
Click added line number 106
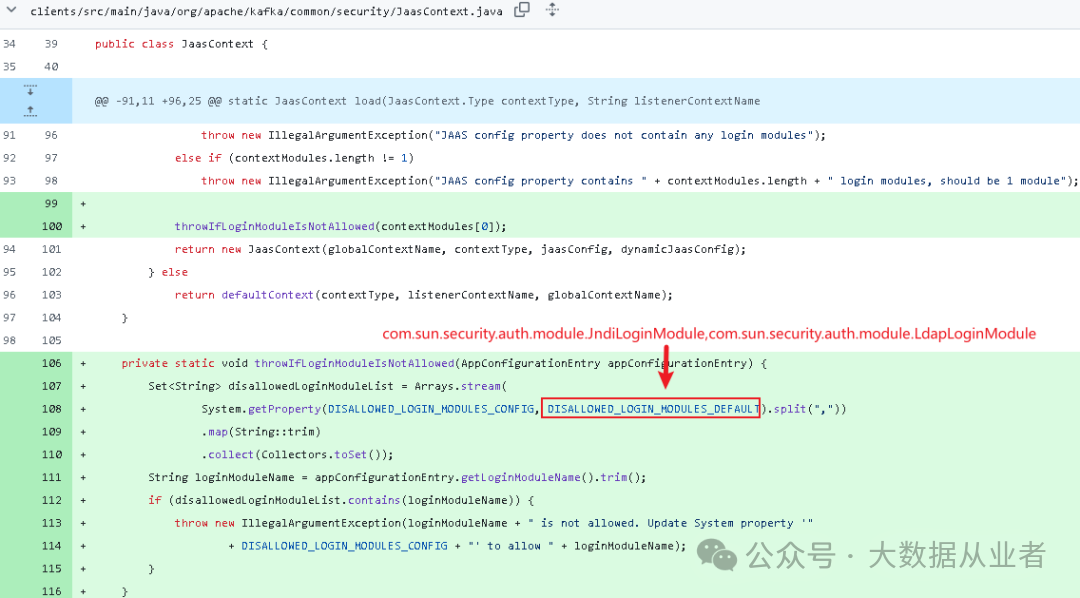click(52, 362)
